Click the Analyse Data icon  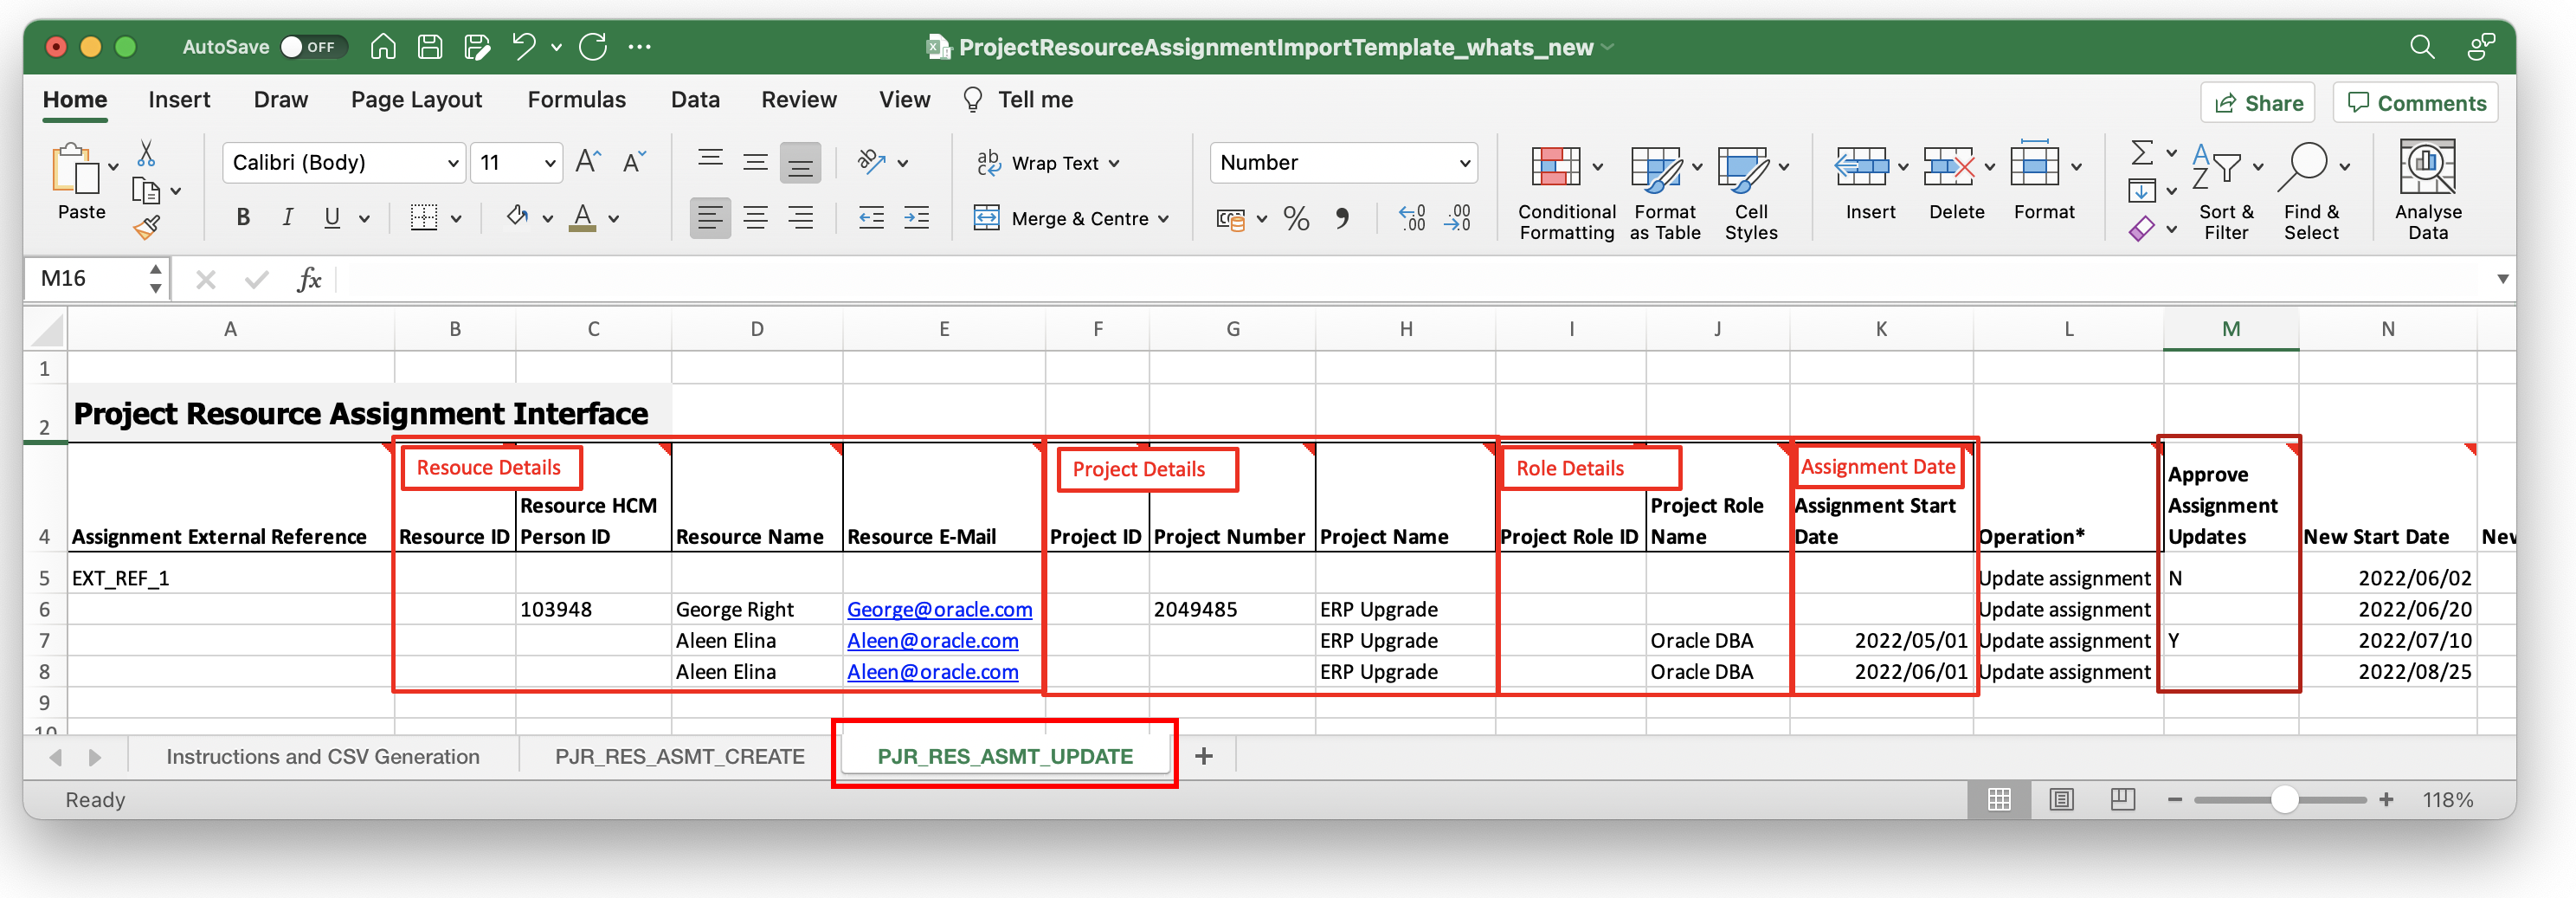pos(2428,190)
